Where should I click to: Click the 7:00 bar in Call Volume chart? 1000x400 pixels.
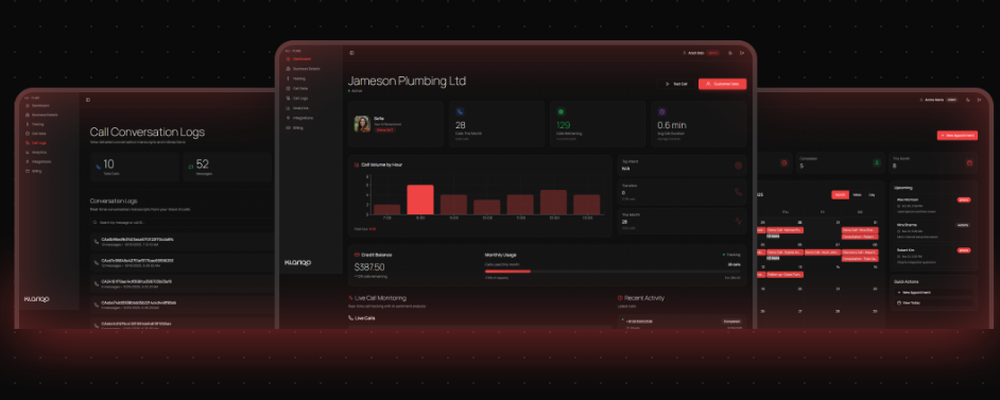click(x=387, y=209)
